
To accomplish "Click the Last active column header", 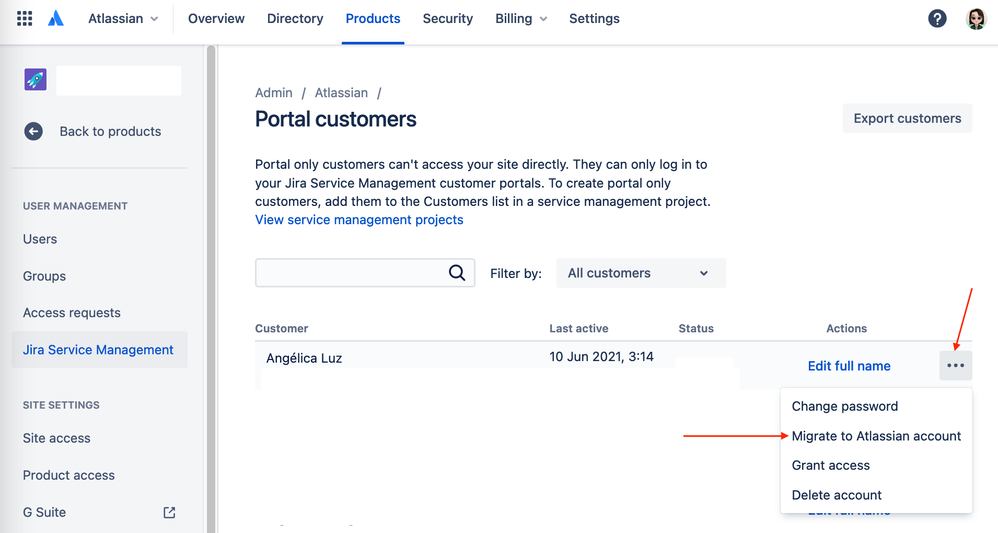I will (579, 329).
